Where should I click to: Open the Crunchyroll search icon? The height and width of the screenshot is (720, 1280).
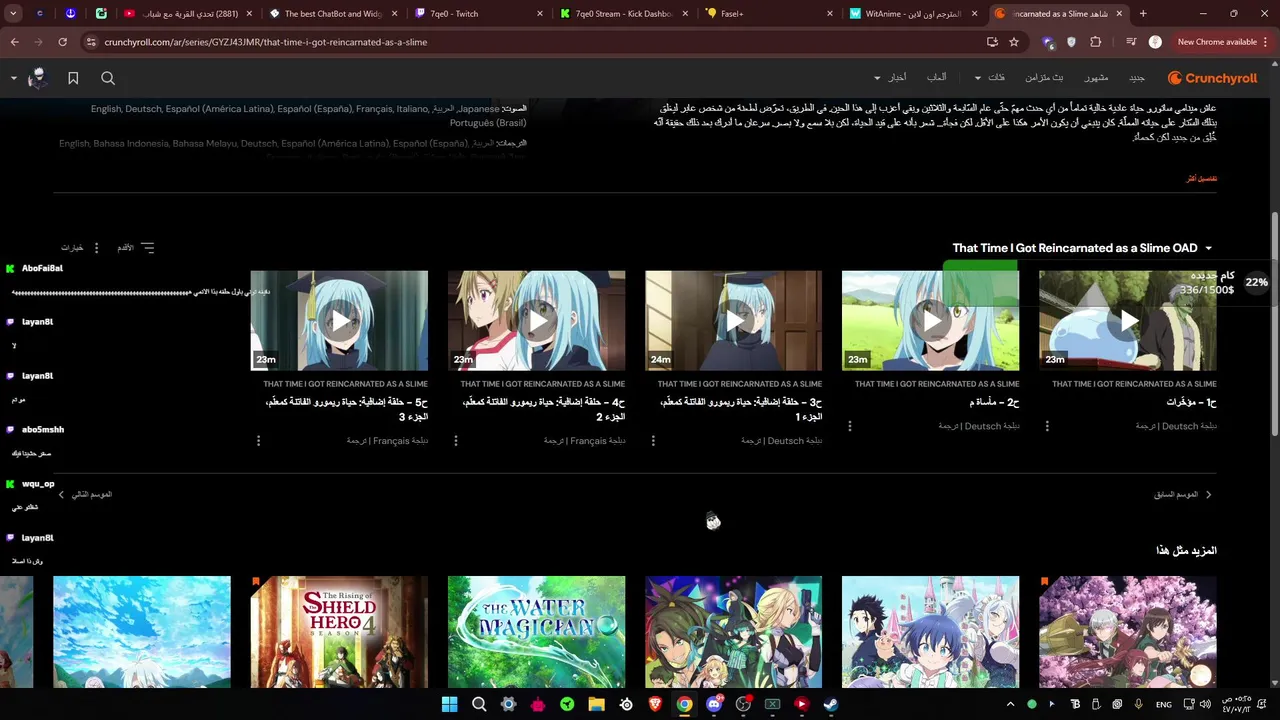click(x=108, y=78)
